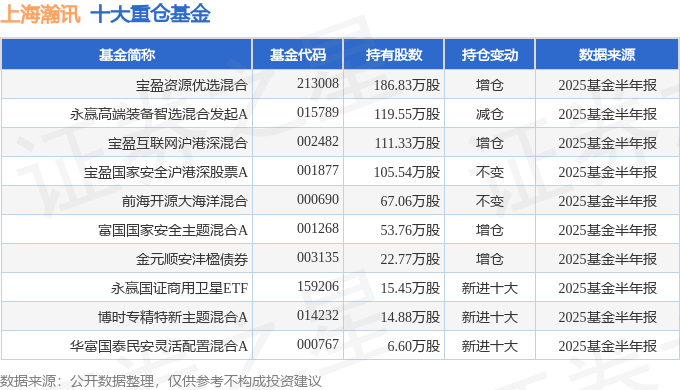Click the 上海瀚讯 title text
The image size is (680, 390).
[x=40, y=14]
